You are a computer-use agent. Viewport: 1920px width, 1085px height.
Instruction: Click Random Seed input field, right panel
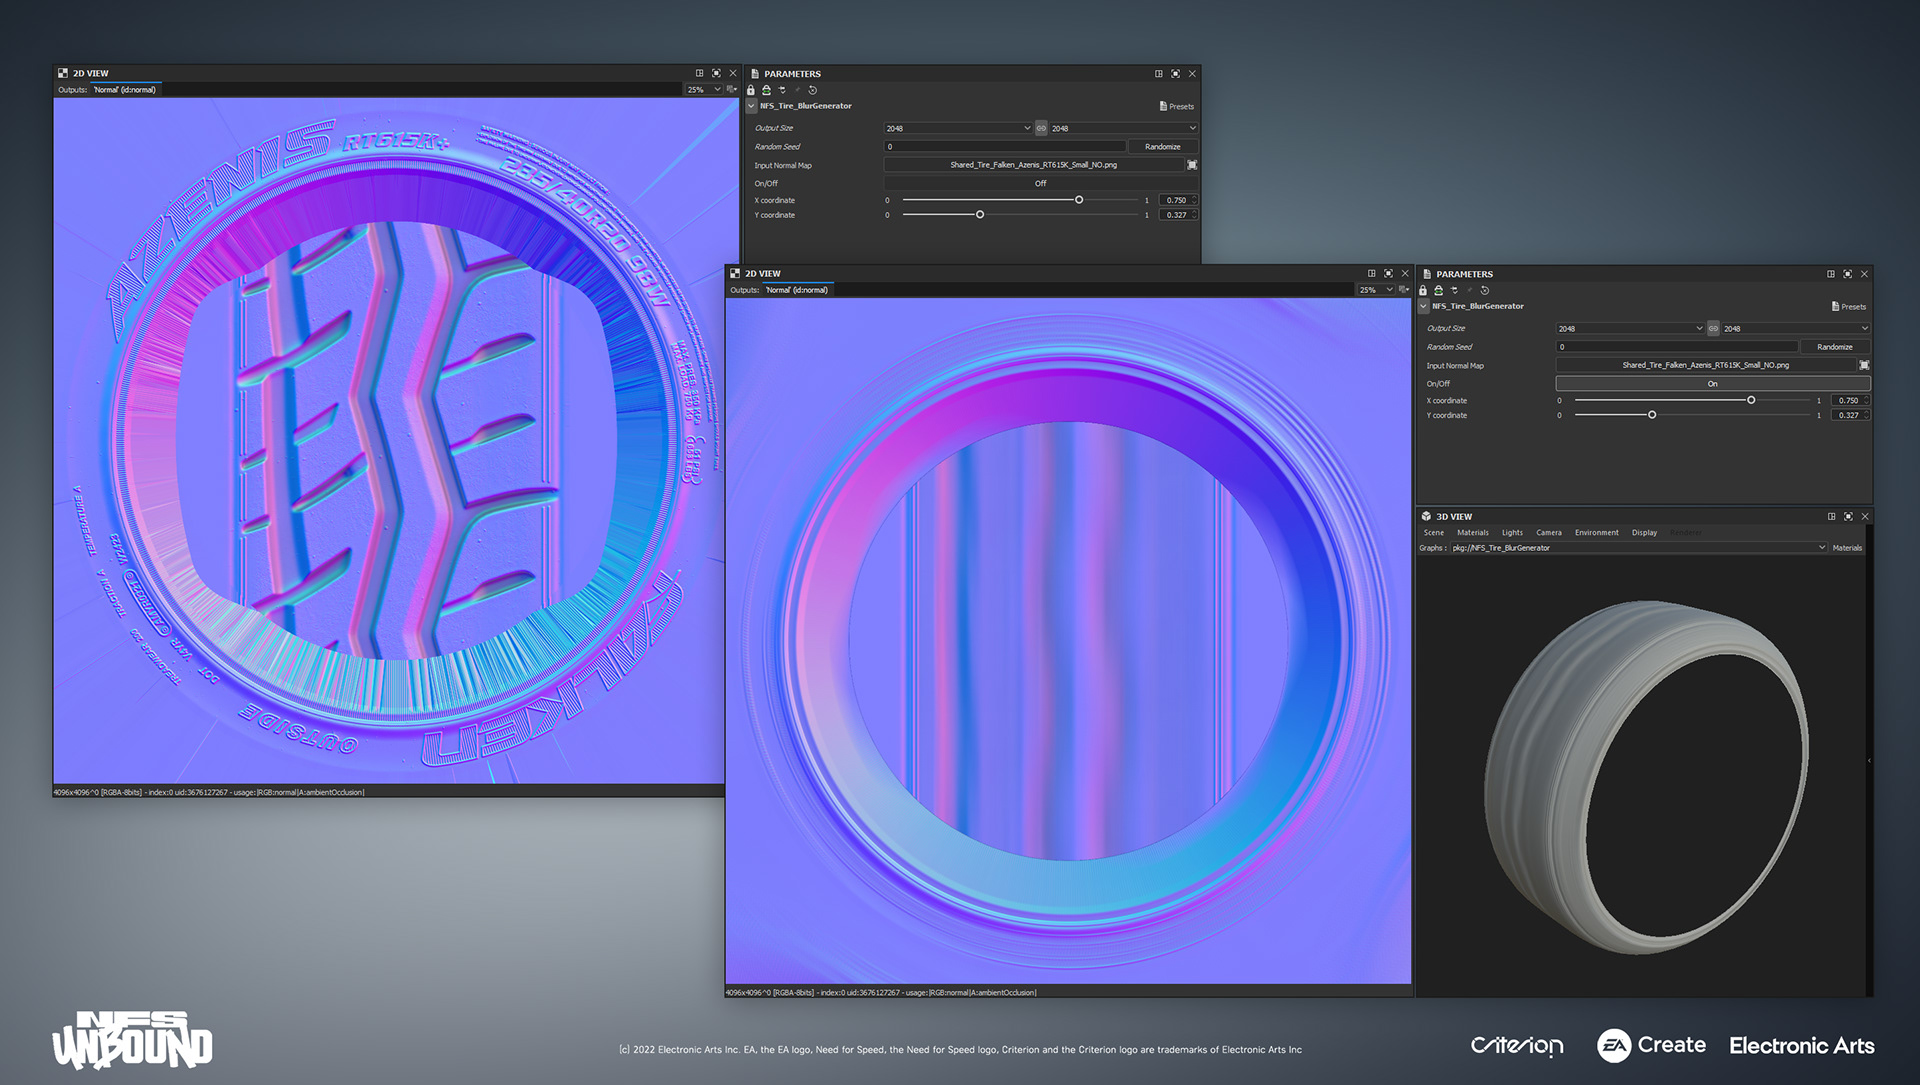(x=1677, y=346)
